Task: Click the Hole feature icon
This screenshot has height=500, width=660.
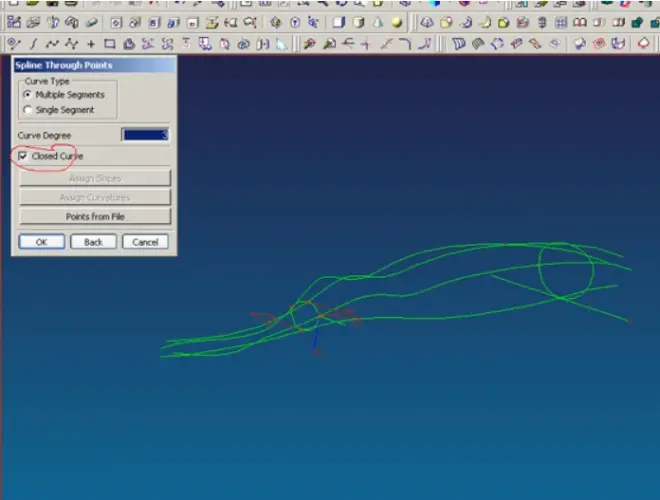Action: pyautogui.click(x=116, y=22)
